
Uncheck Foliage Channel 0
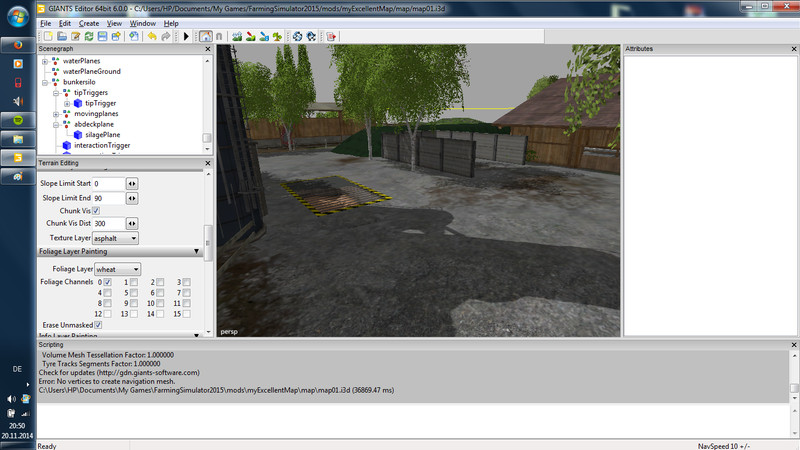(108, 282)
